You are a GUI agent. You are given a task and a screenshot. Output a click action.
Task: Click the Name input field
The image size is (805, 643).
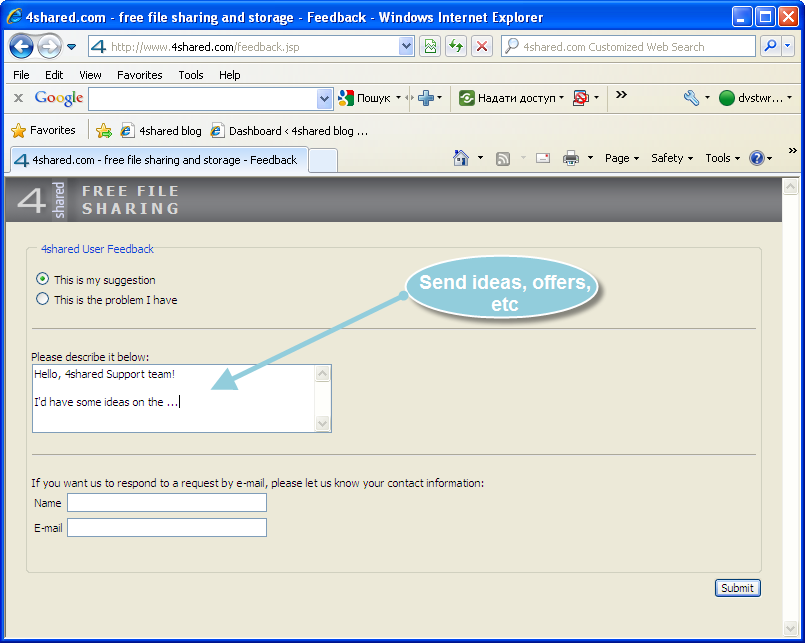click(167, 503)
